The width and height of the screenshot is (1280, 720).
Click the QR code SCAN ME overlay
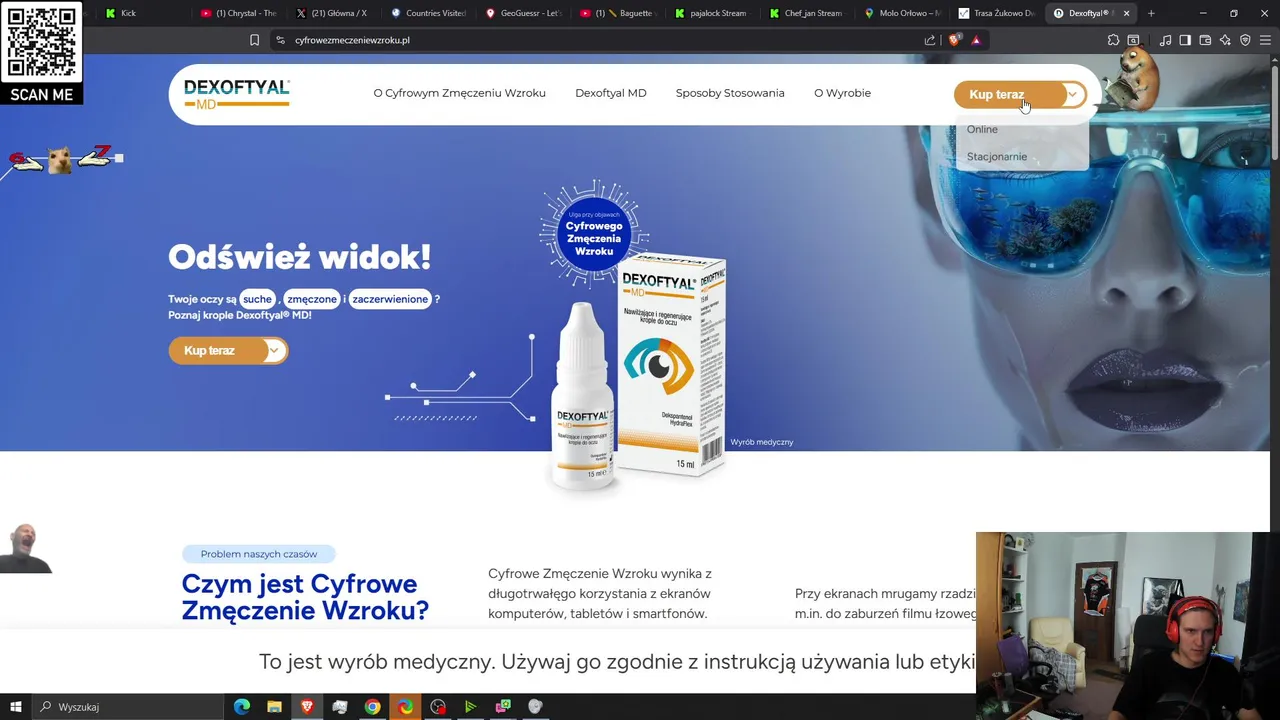(42, 53)
